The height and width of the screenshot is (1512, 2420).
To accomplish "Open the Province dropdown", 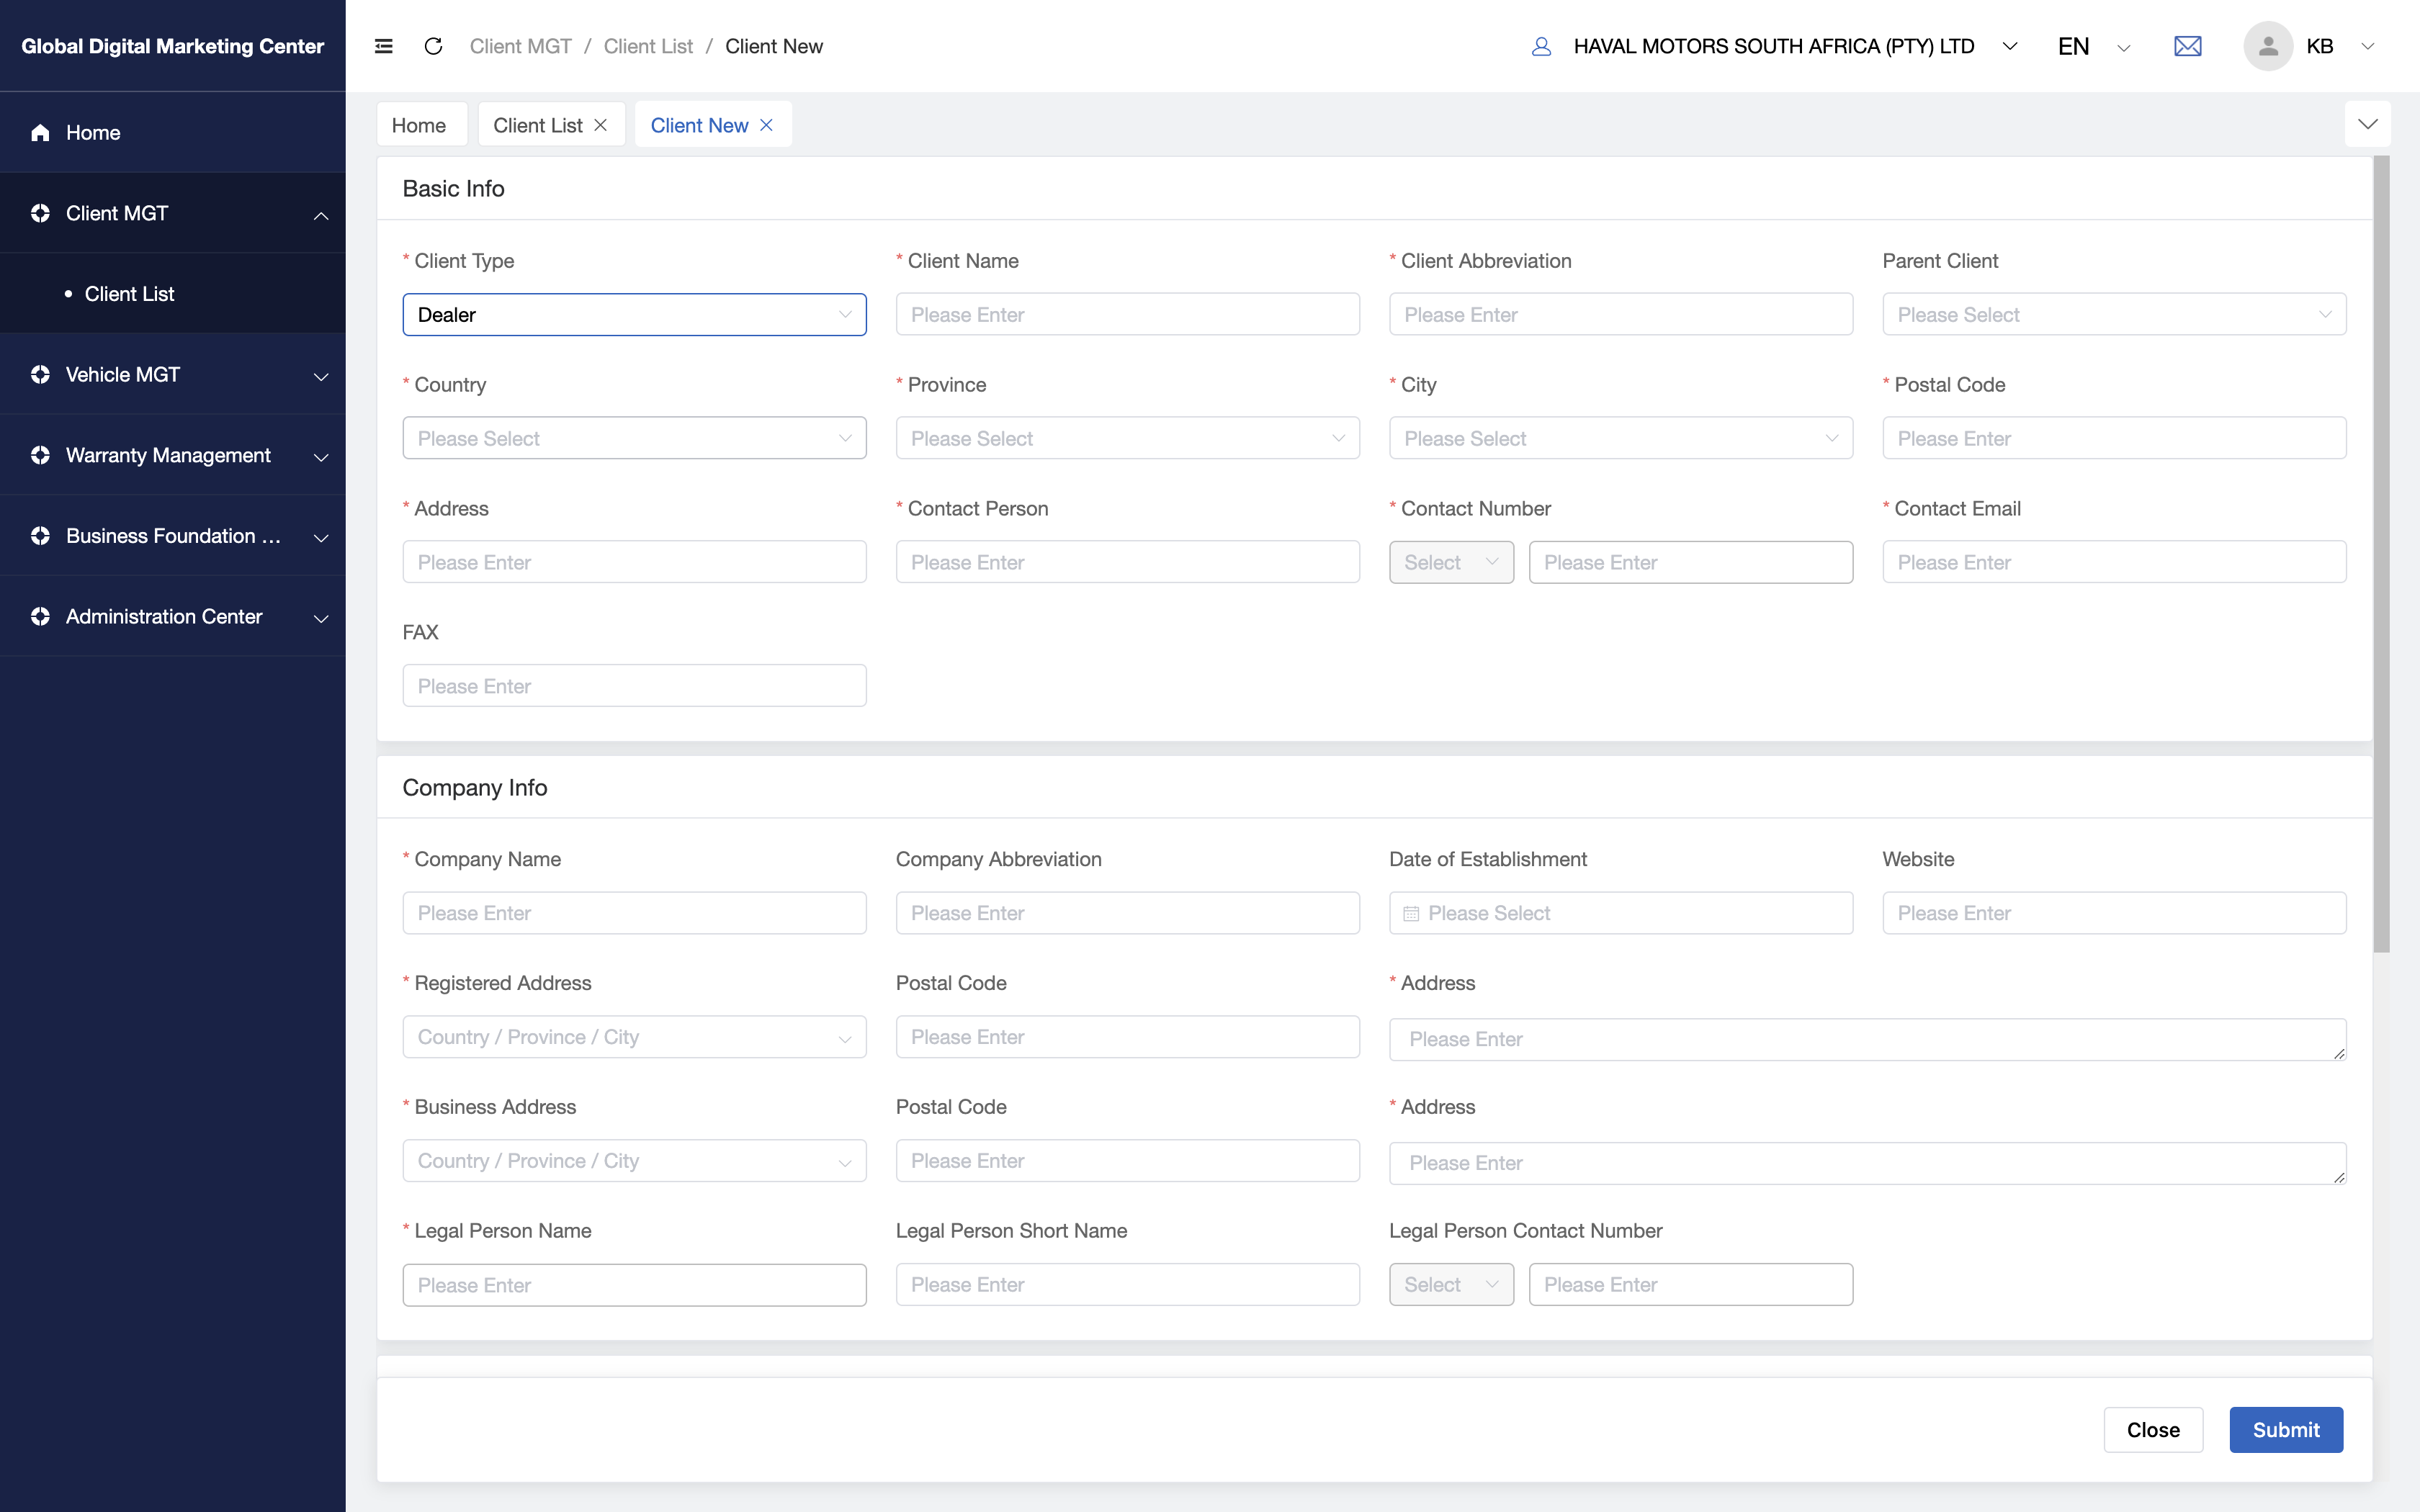I will (x=1127, y=438).
